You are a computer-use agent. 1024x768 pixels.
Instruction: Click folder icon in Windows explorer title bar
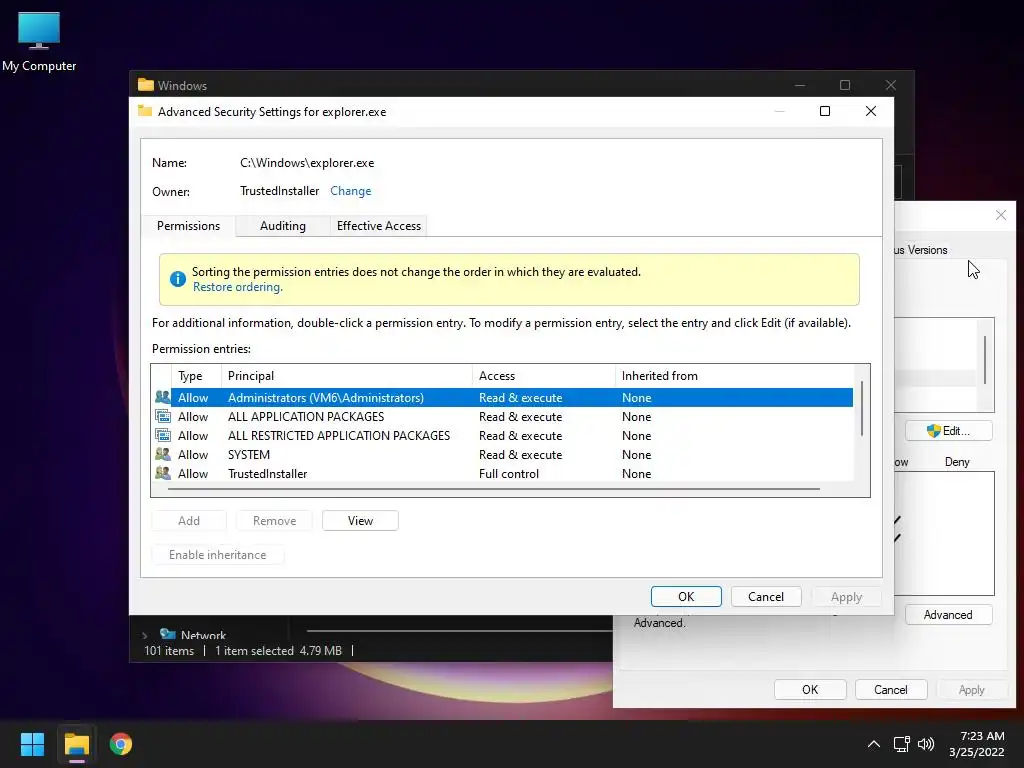[x=146, y=85]
